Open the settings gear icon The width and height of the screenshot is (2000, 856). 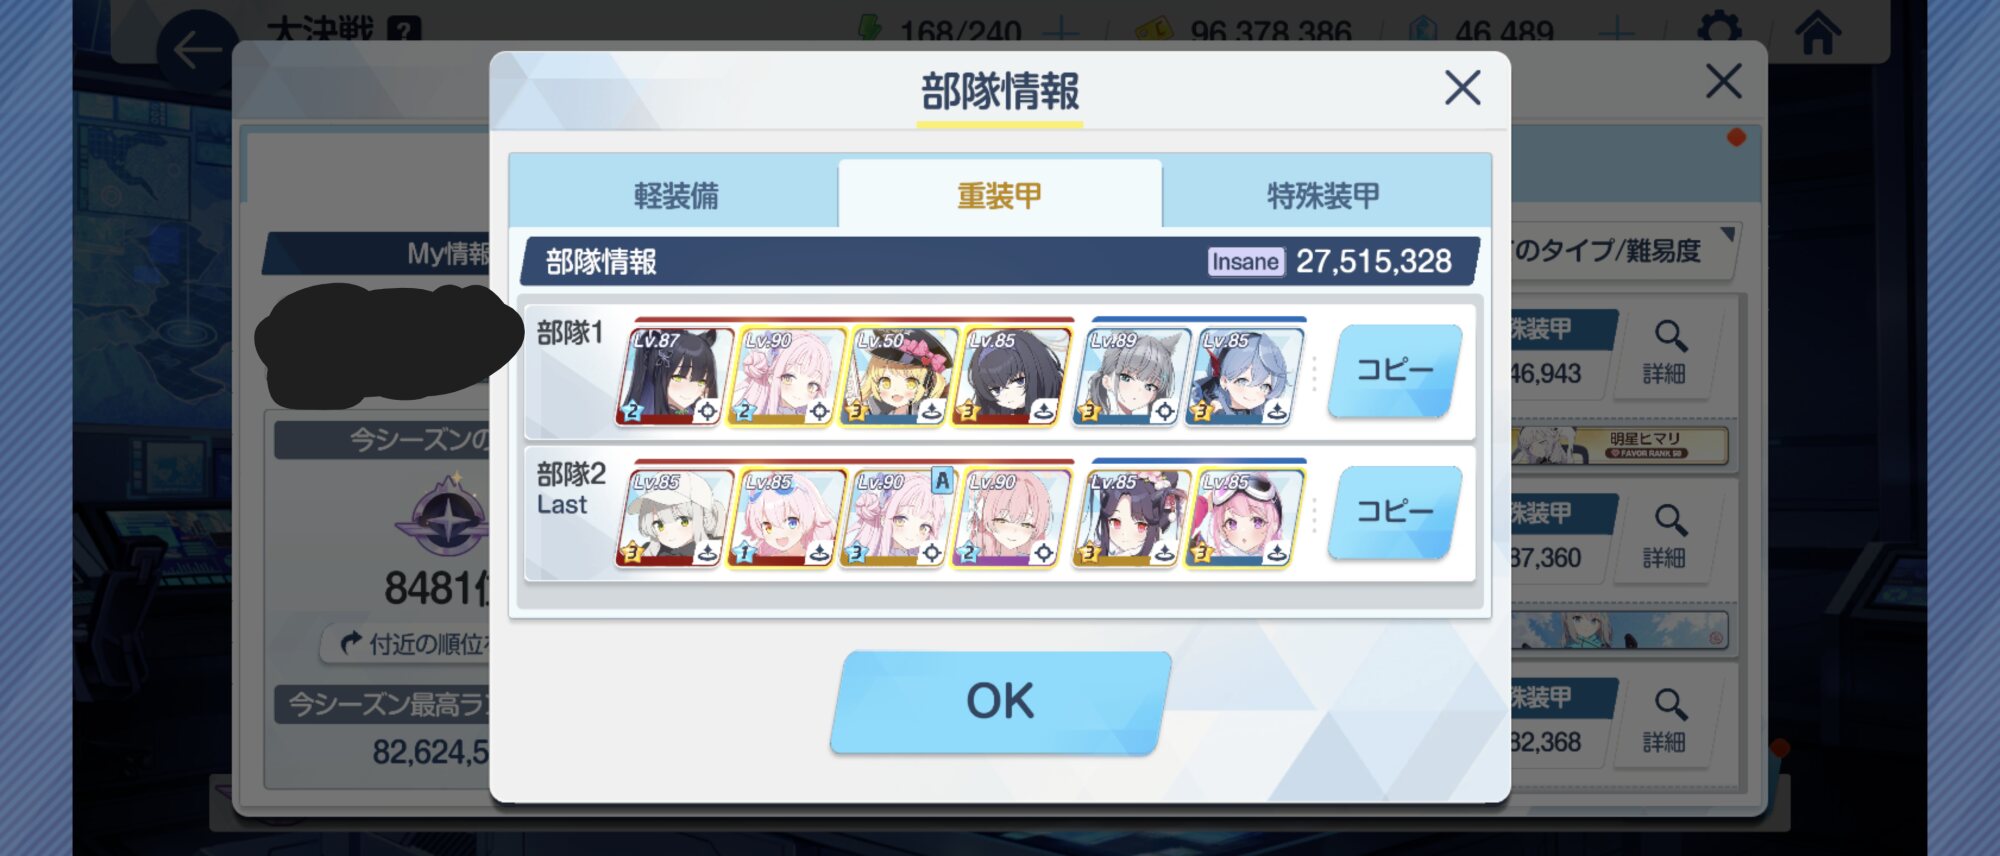(1719, 27)
